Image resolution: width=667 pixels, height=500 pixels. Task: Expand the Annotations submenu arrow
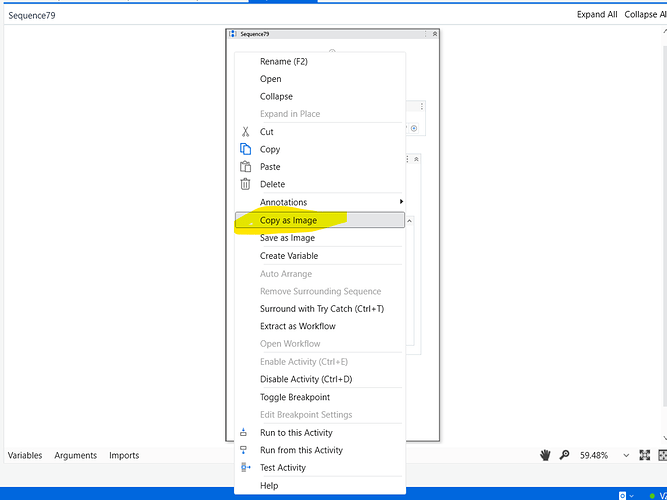[x=401, y=201]
